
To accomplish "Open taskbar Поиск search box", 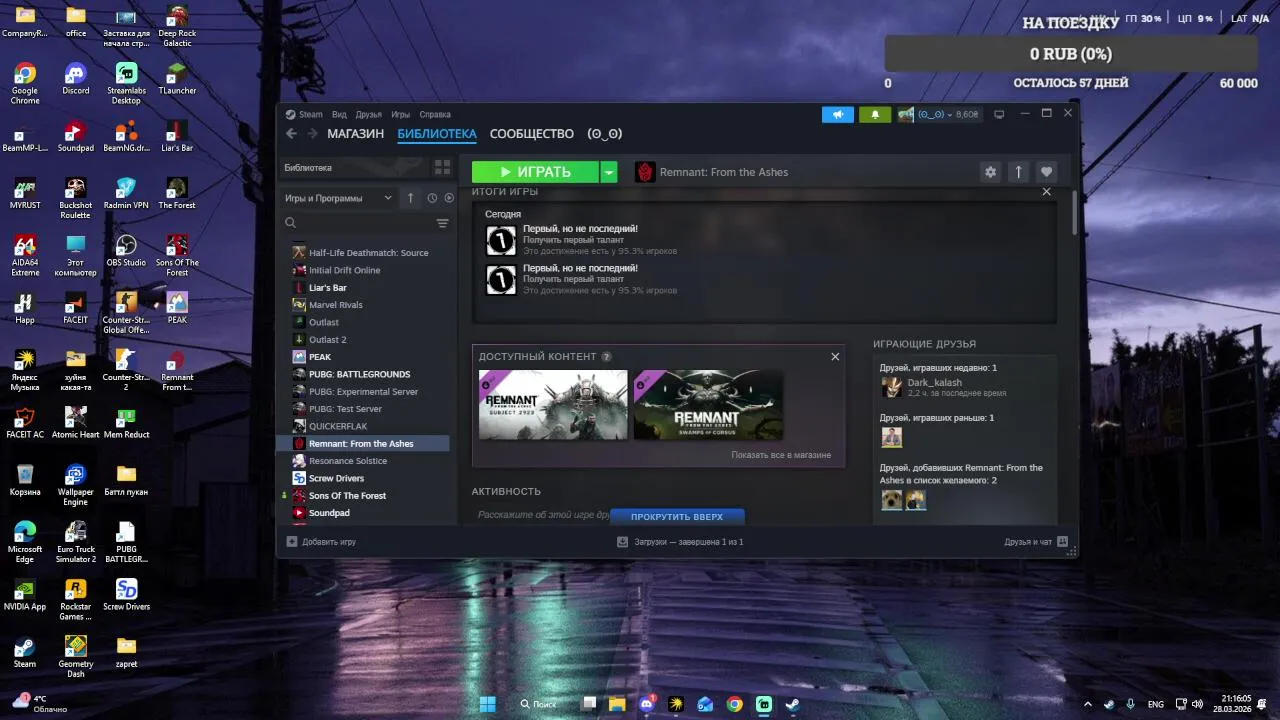I will click(x=539, y=704).
